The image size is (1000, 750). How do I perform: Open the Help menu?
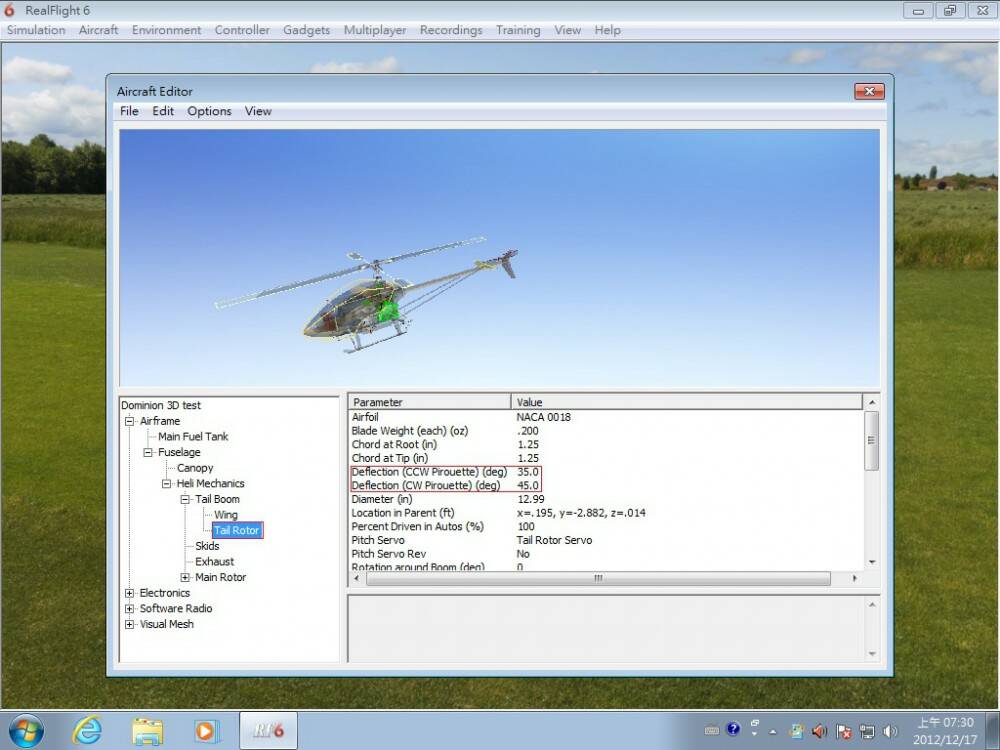607,30
